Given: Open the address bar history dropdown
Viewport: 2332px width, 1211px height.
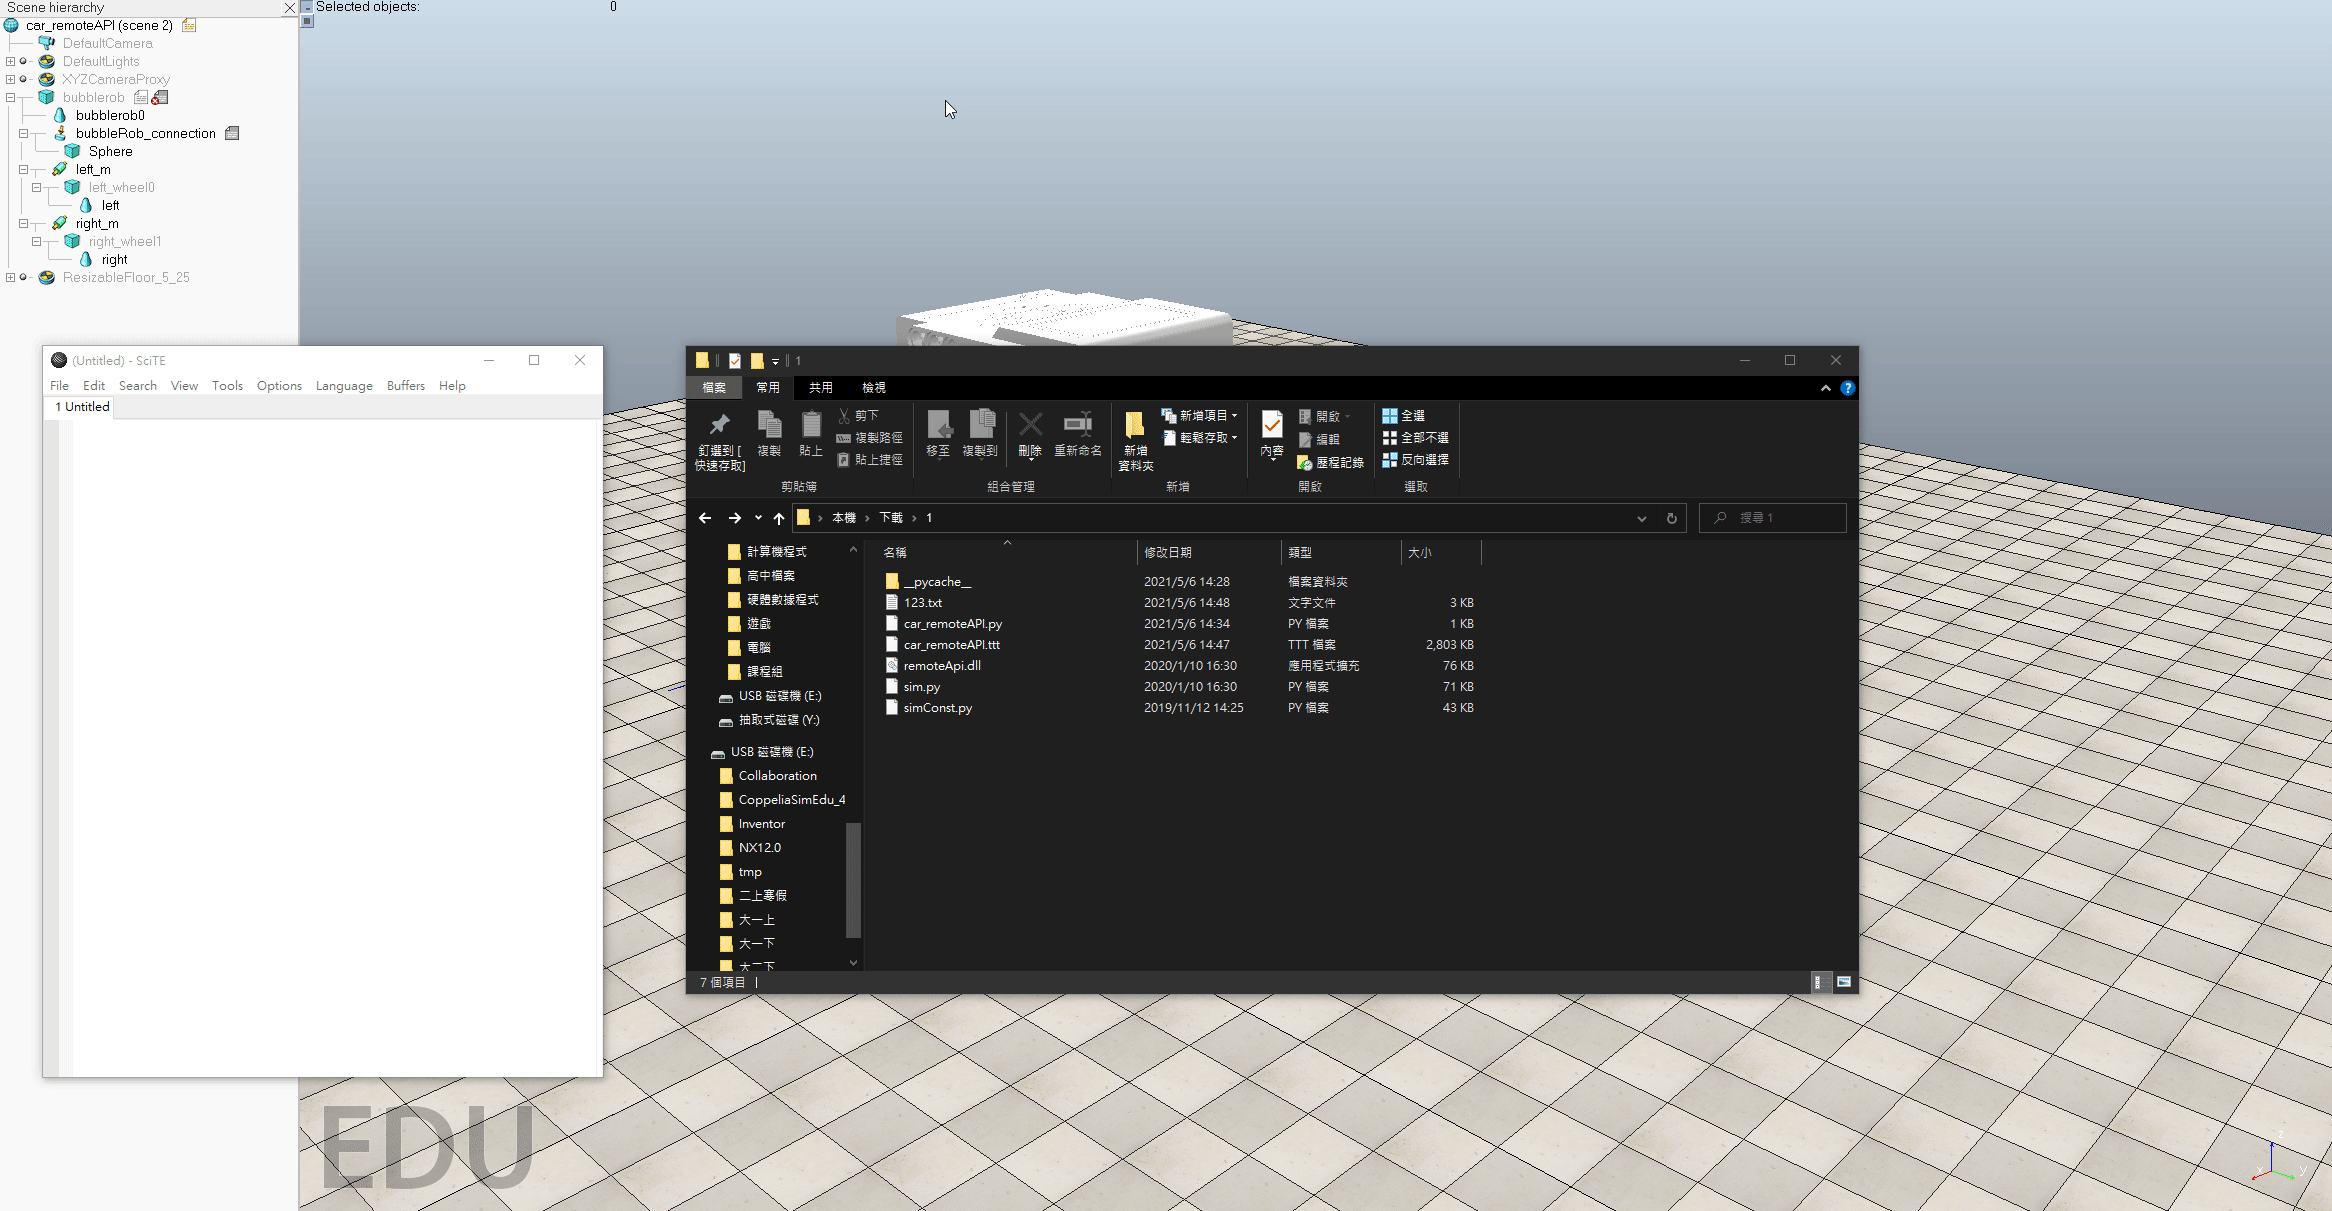Looking at the screenshot, I should click(x=1641, y=518).
